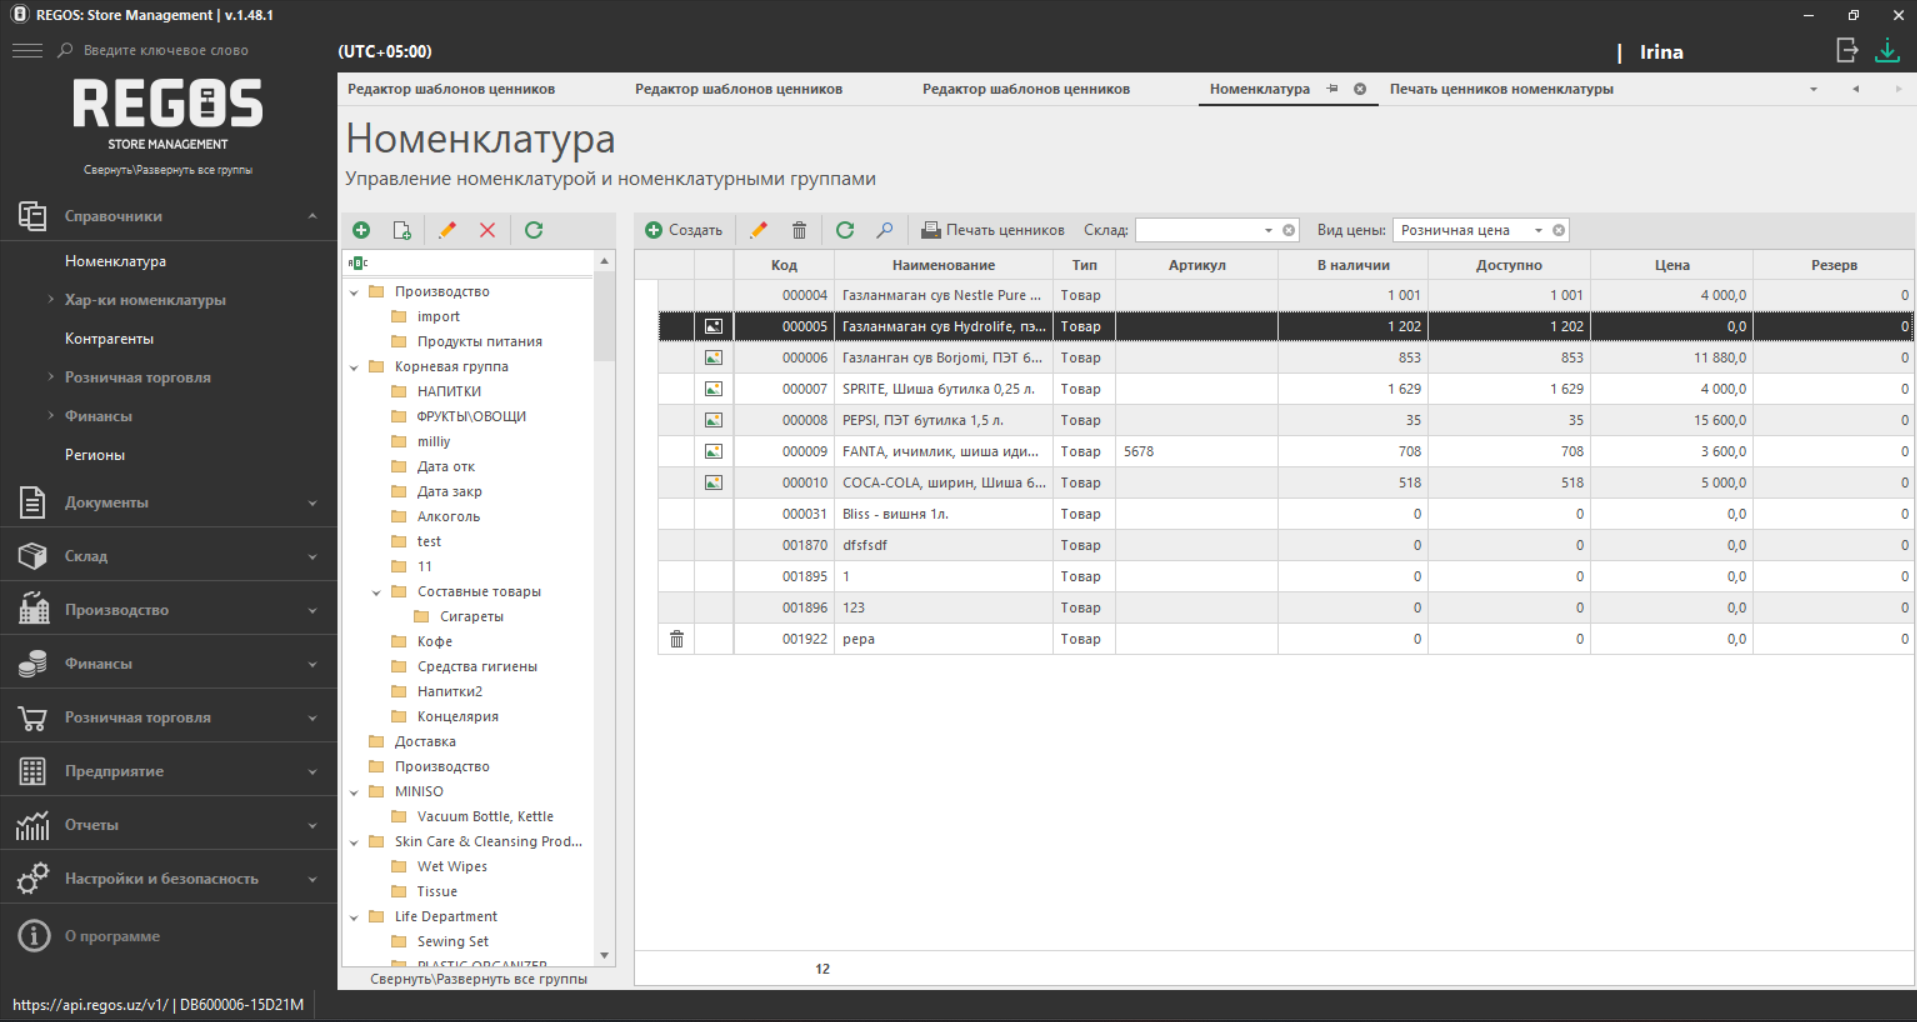Image resolution: width=1917 pixels, height=1022 pixels.
Task: Open the Вид цены dropdown
Action: tap(1538, 230)
